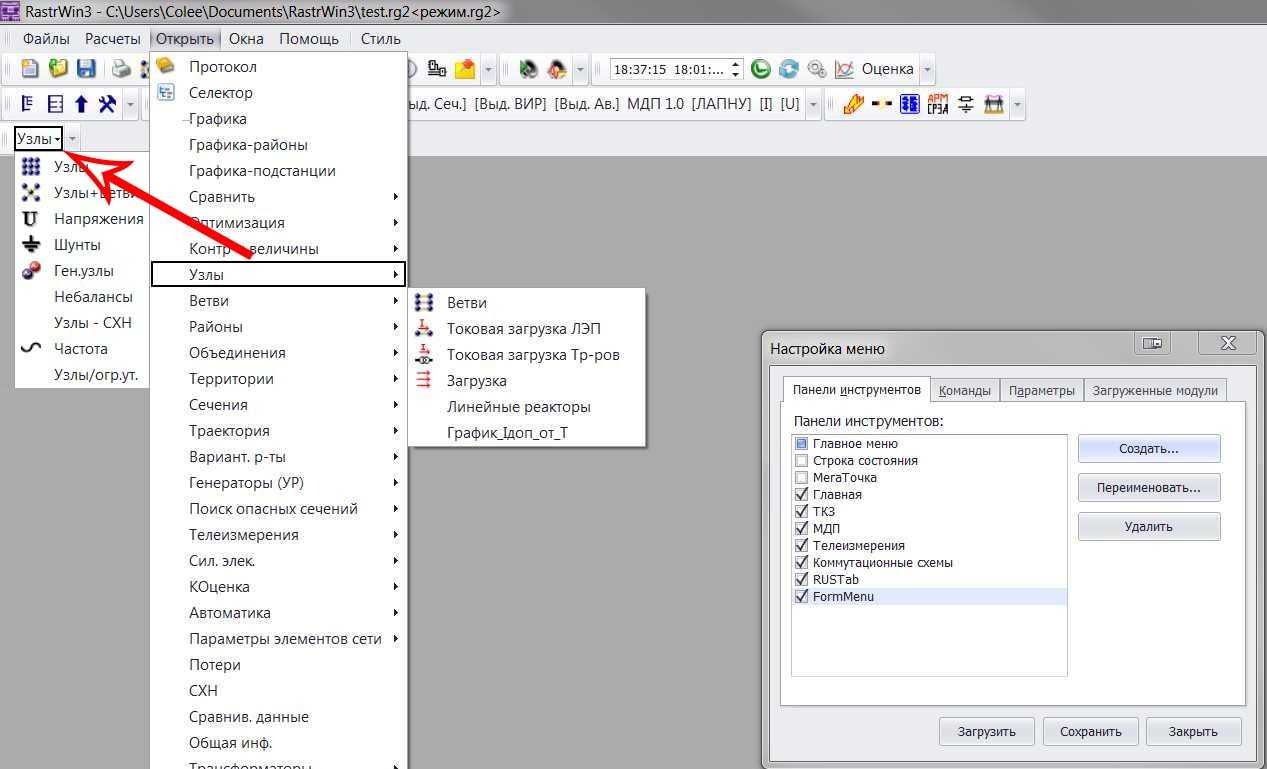Click the open folder icon
1267x769 pixels.
point(58,69)
